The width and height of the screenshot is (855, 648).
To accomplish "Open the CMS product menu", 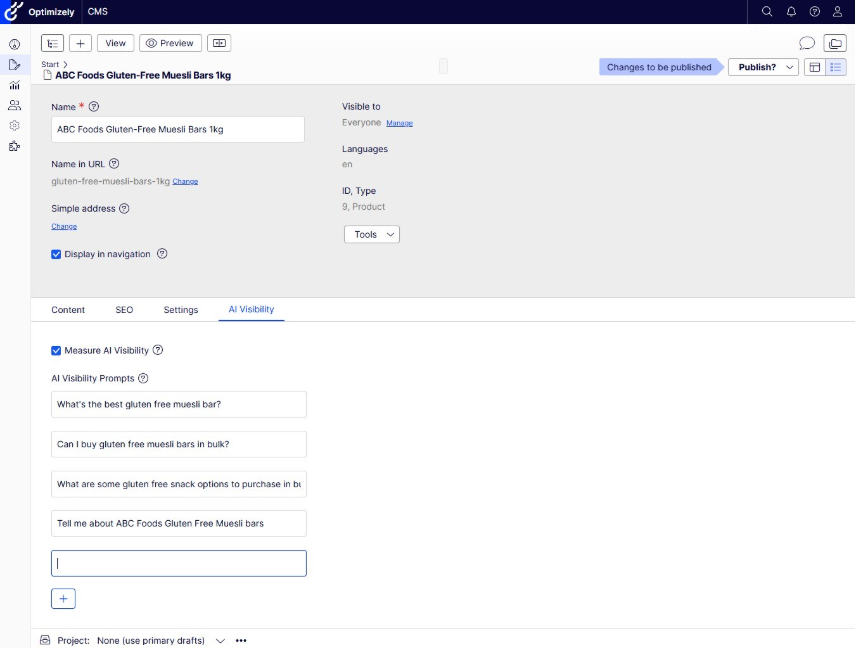I will coord(98,11).
